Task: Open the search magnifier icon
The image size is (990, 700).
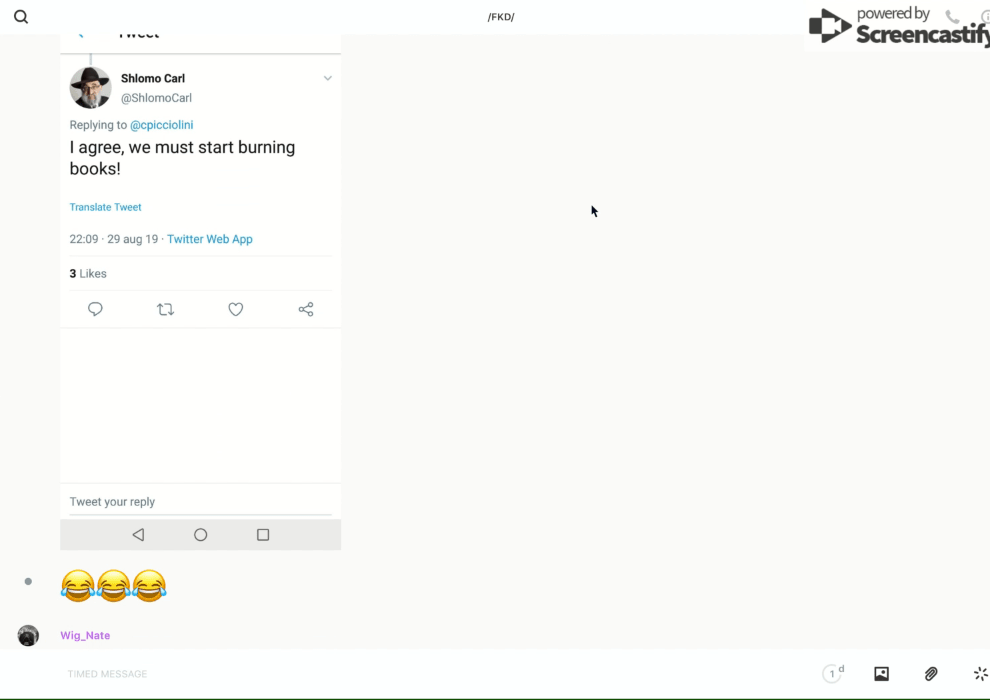Action: pyautogui.click(x=21, y=17)
